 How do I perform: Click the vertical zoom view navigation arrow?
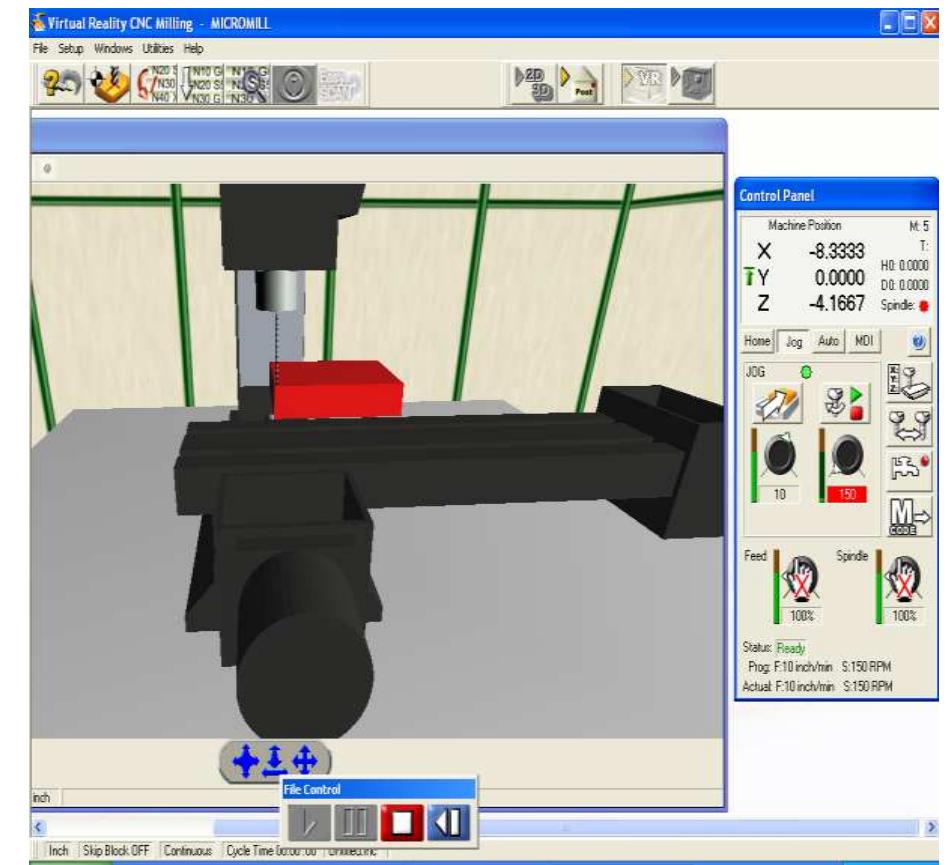coord(275,760)
